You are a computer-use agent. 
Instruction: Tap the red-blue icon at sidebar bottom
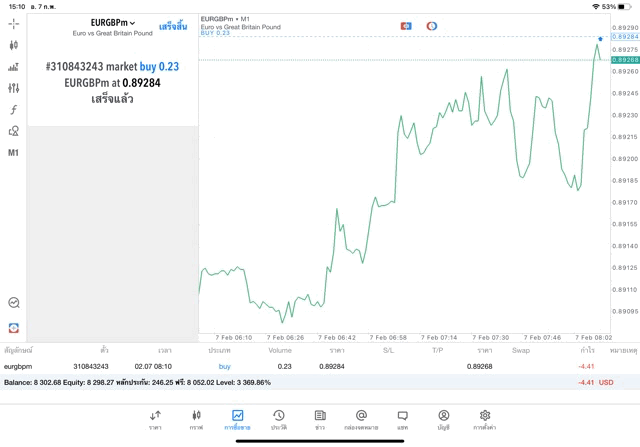click(x=13, y=328)
